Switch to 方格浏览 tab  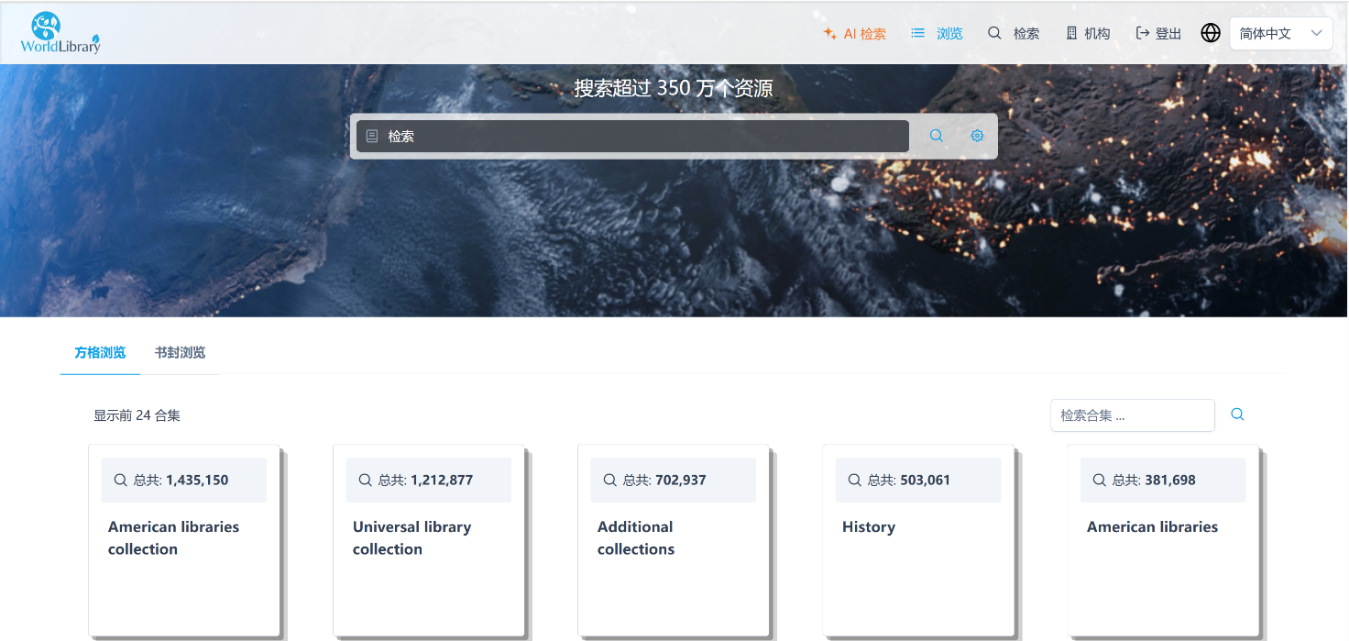click(x=100, y=353)
